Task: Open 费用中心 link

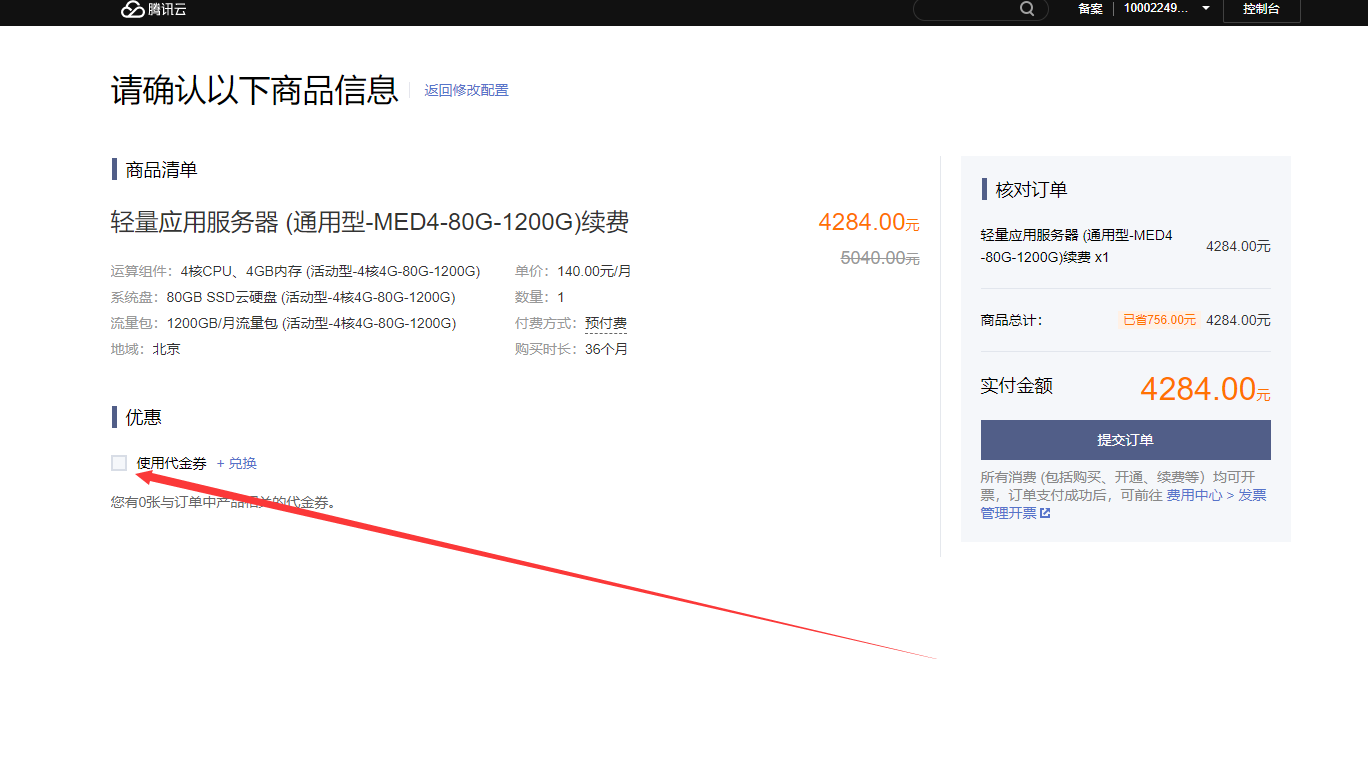Action: click(1194, 495)
